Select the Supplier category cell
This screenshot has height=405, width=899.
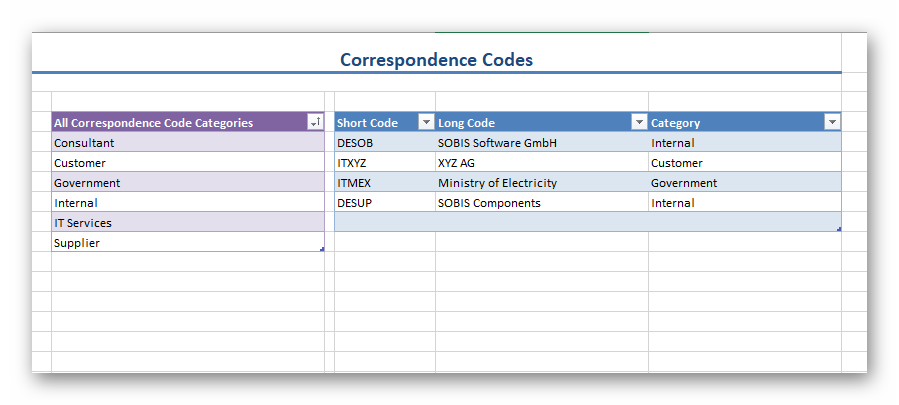187,243
